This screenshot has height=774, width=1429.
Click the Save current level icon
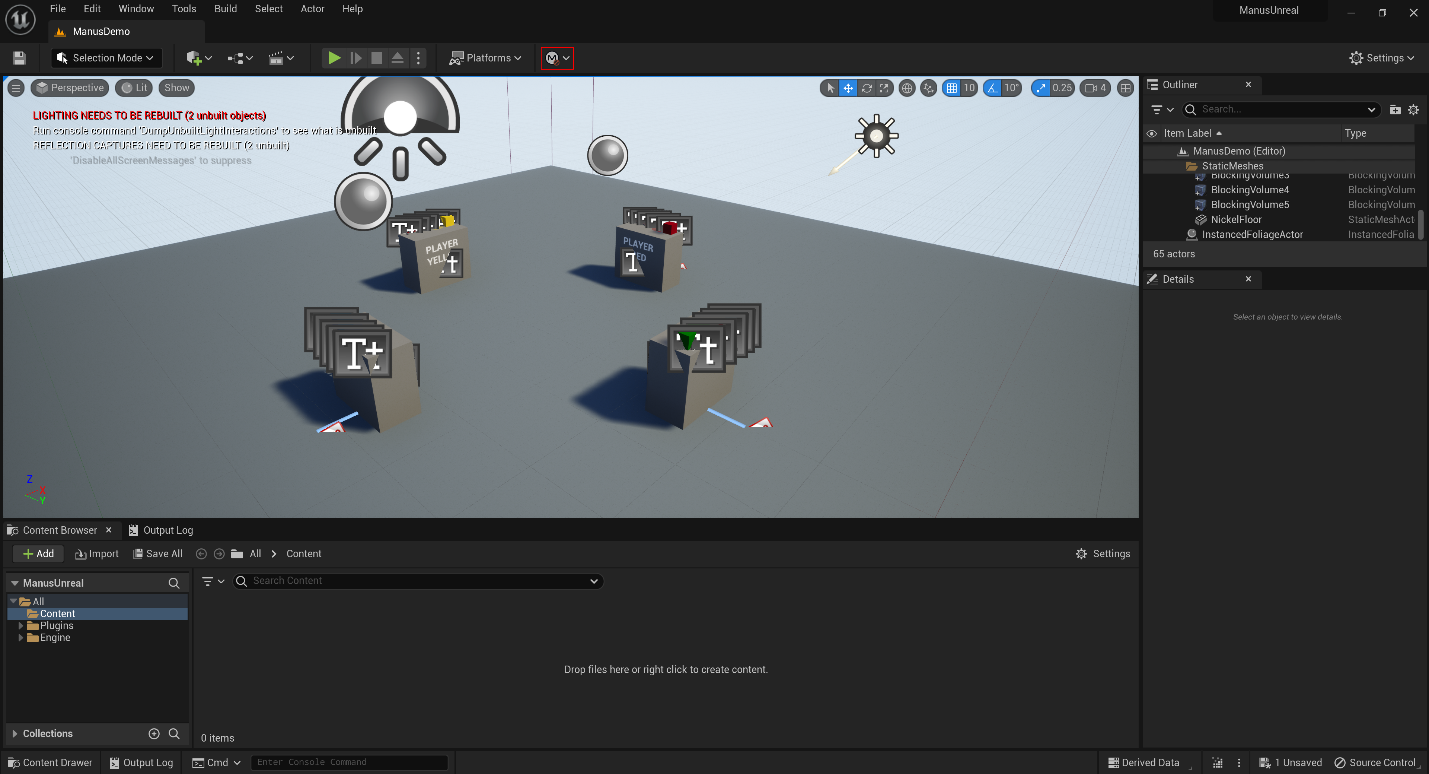19,58
